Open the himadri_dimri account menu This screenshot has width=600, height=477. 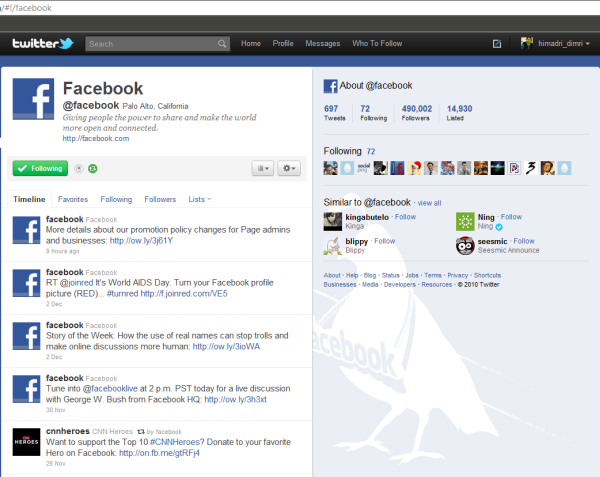564,43
